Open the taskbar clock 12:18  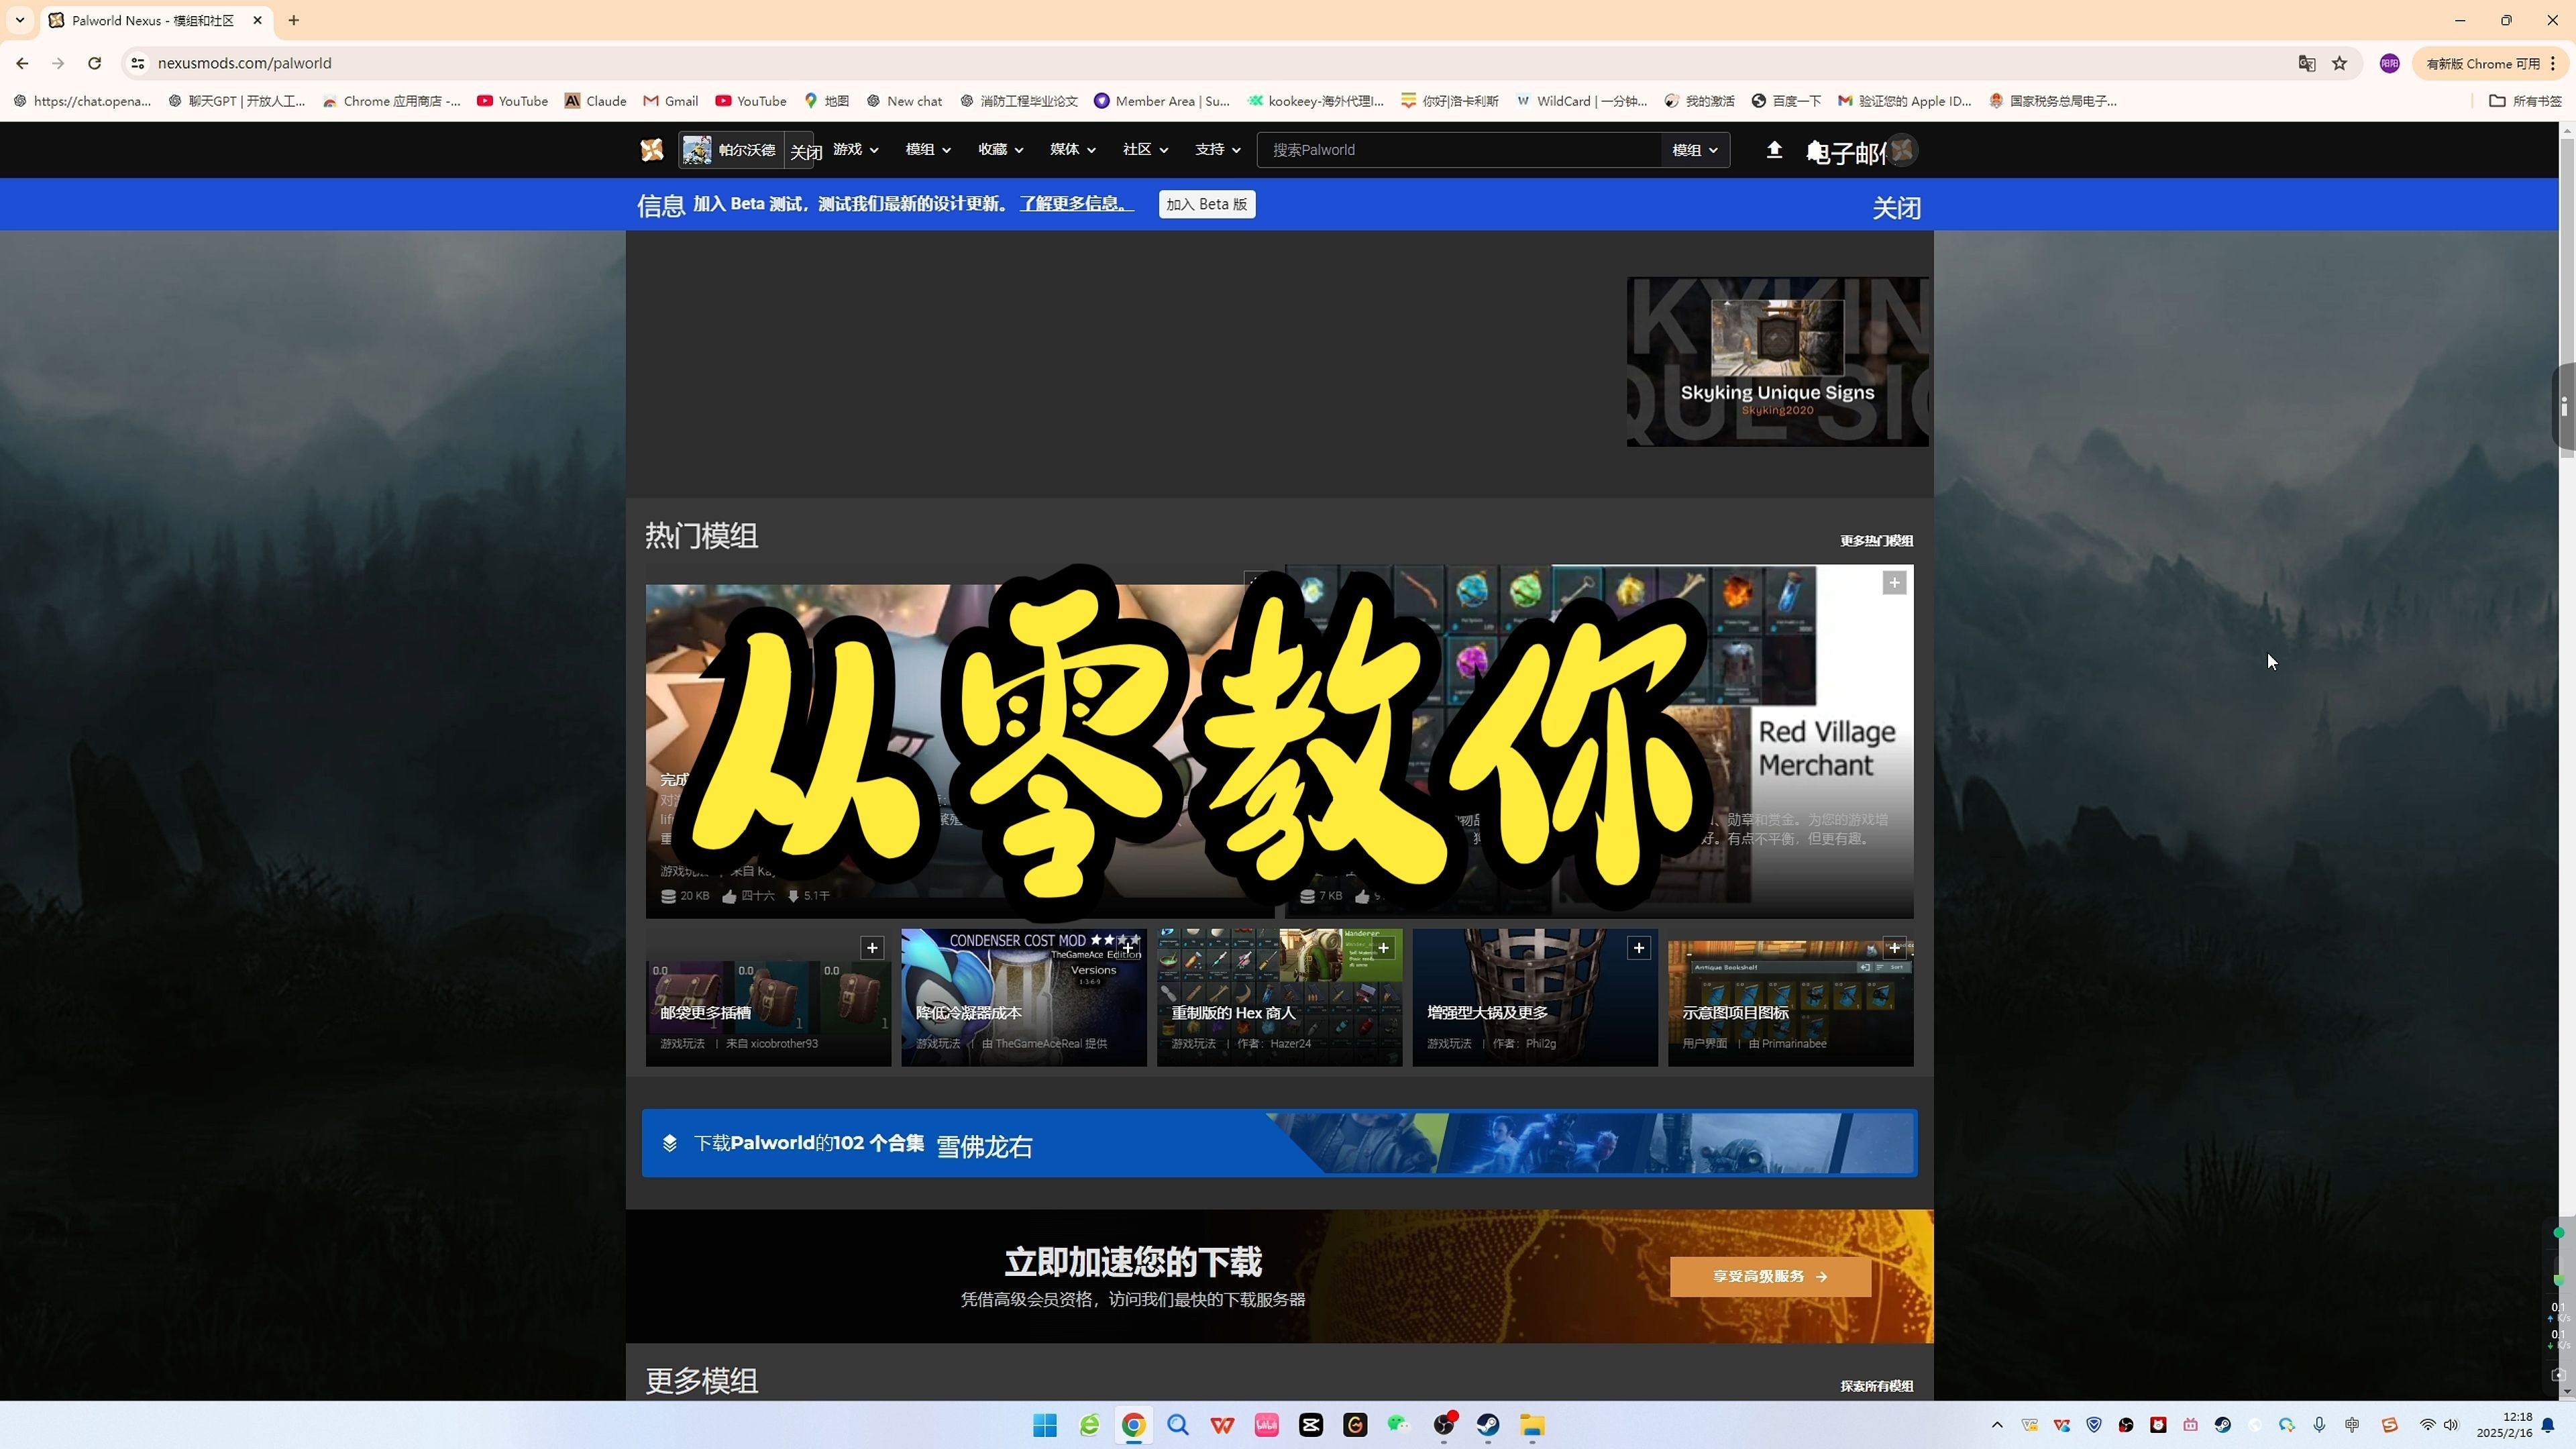[2504, 1425]
